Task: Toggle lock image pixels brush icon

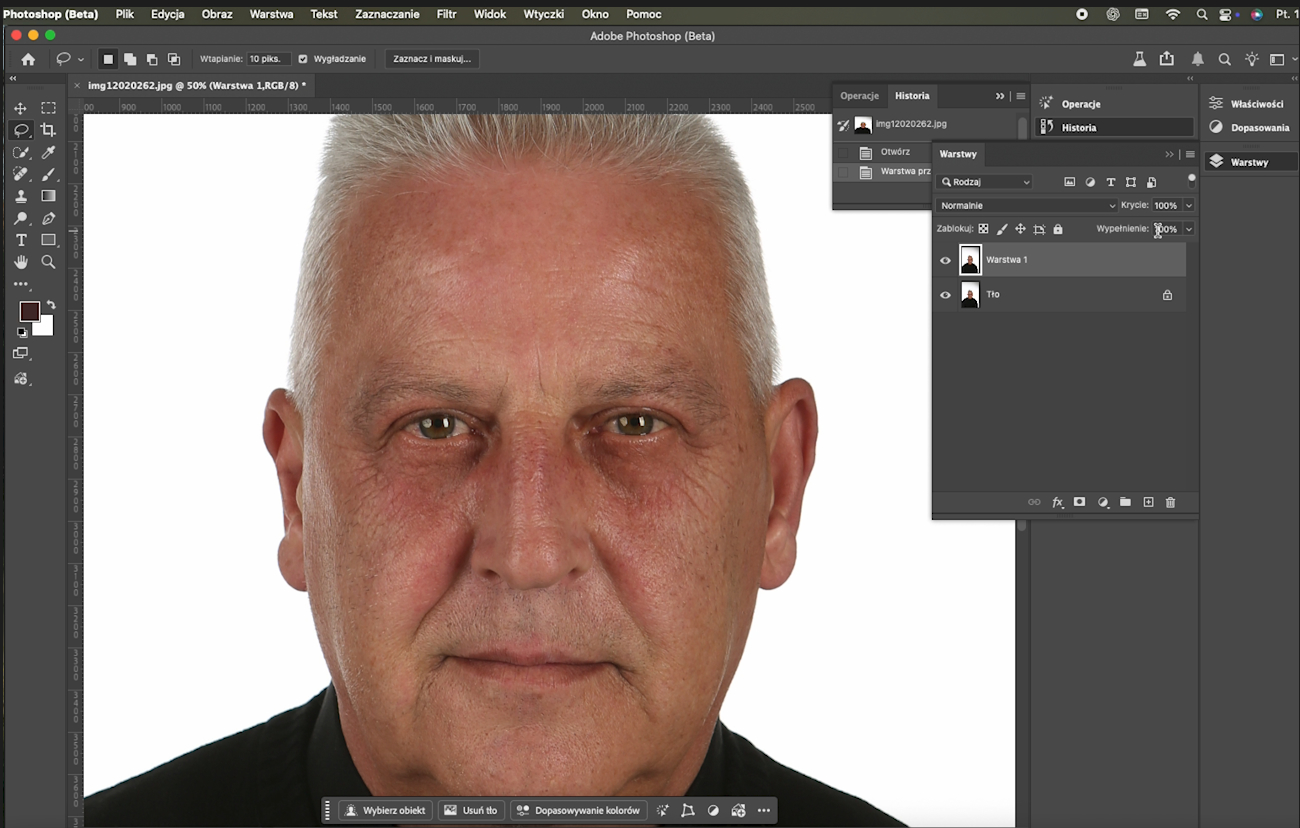Action: [x=1002, y=229]
